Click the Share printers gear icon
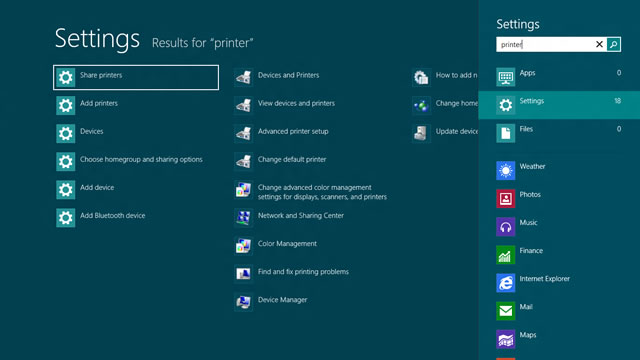This screenshot has height=360, width=640. point(65,77)
